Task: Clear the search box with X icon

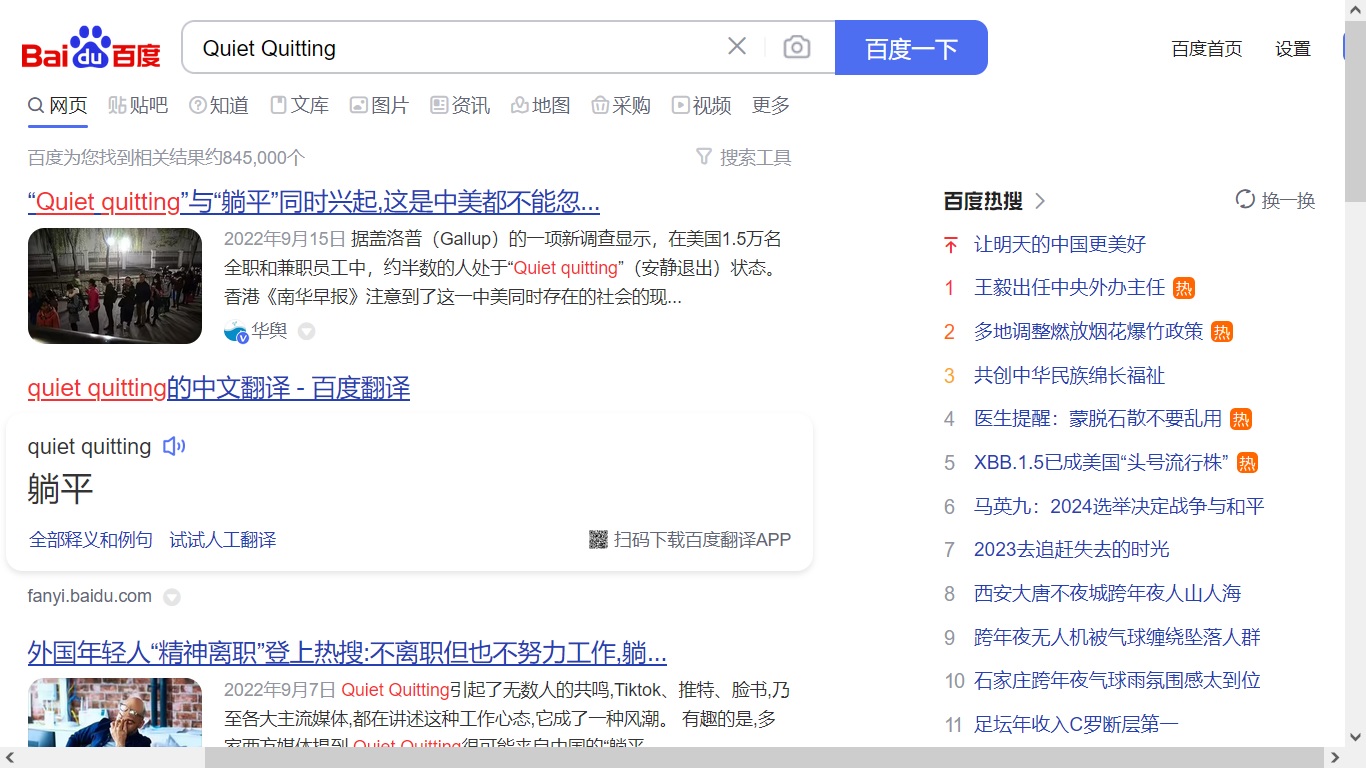Action: coord(737,46)
